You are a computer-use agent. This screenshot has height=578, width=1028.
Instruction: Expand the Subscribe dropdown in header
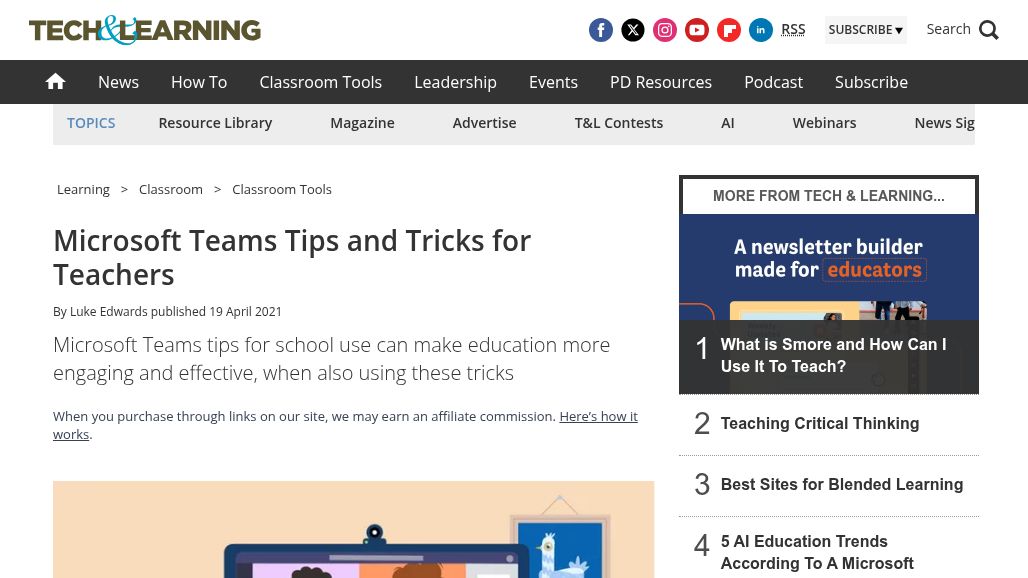[x=865, y=30]
